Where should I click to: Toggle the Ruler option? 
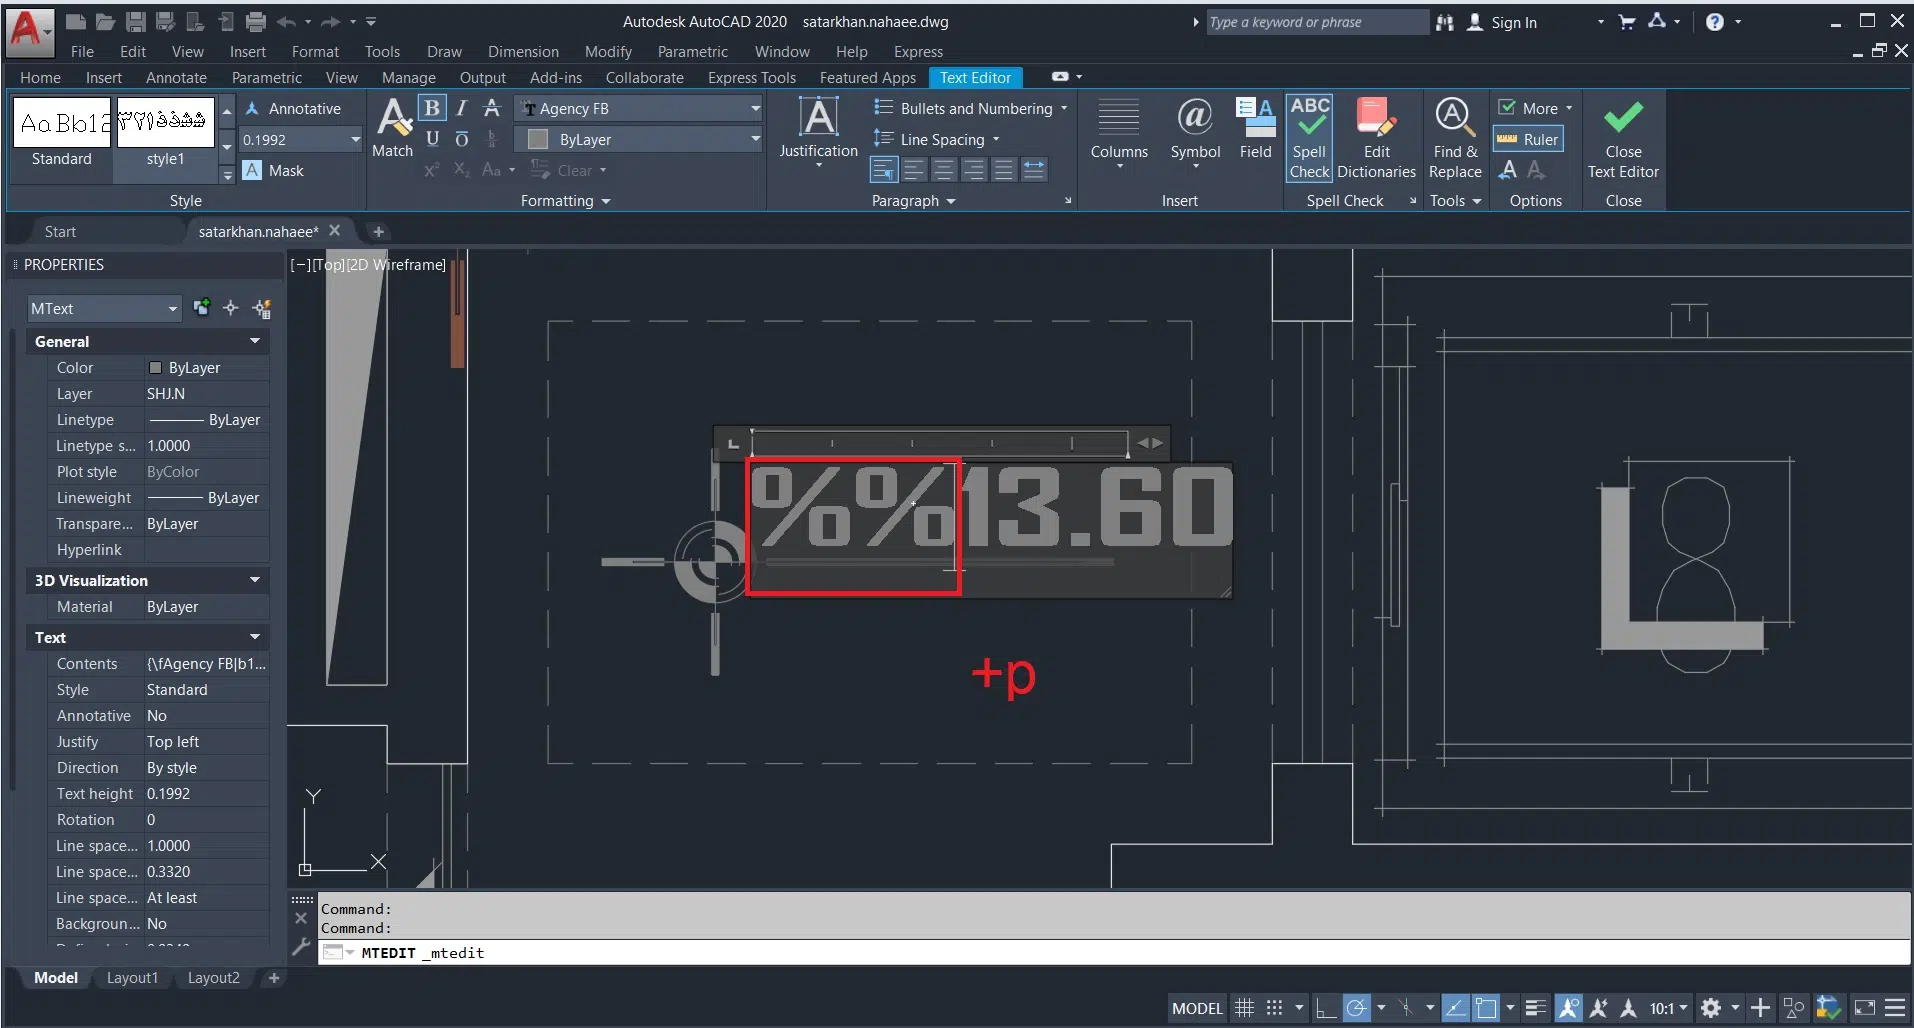(1528, 140)
